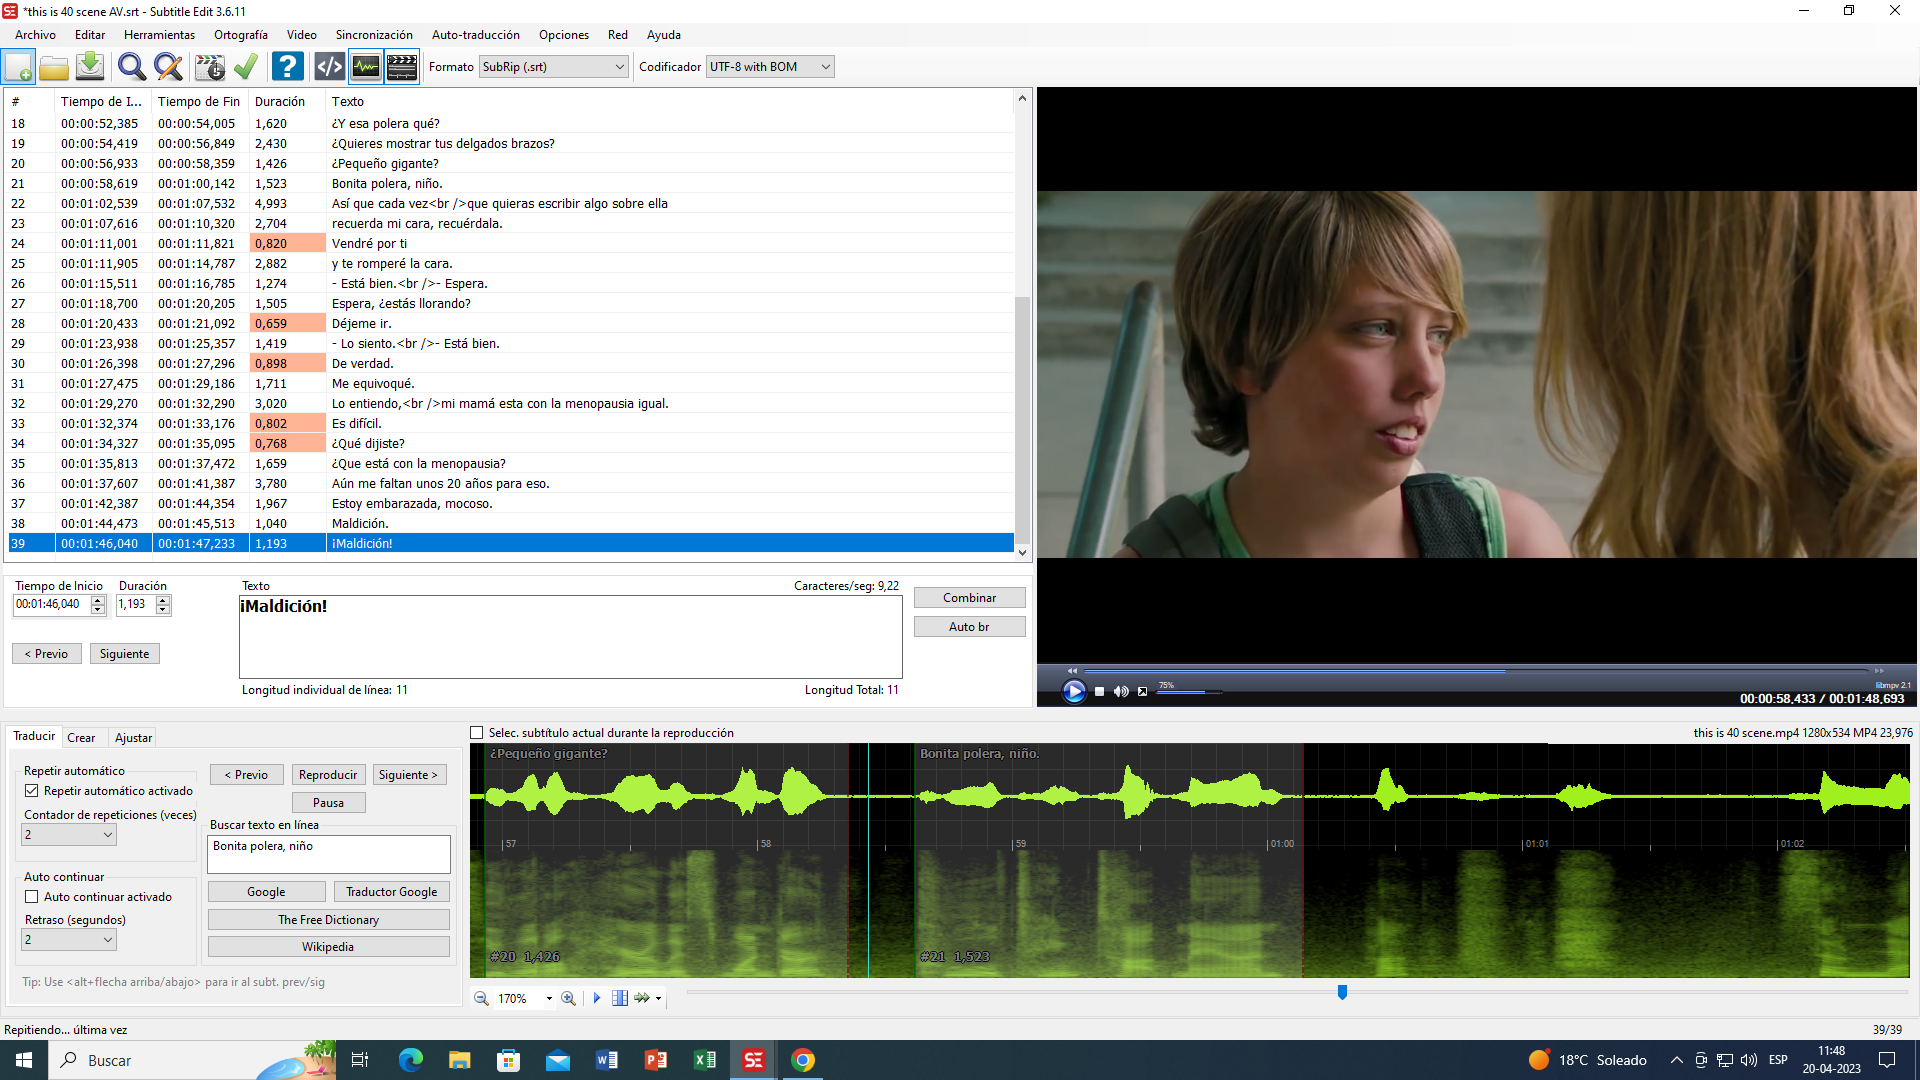
Task: Open the visual sync tool
Action: (x=208, y=66)
